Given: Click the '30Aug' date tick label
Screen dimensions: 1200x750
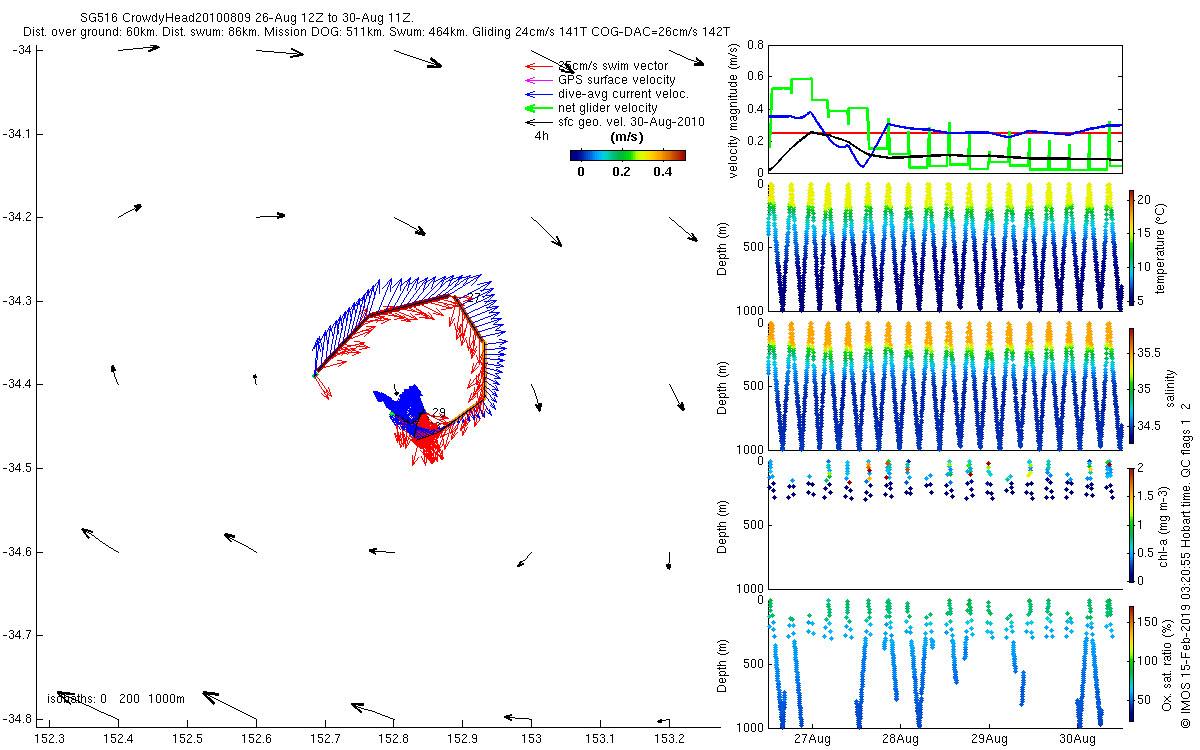Looking at the screenshot, I should [x=1077, y=738].
